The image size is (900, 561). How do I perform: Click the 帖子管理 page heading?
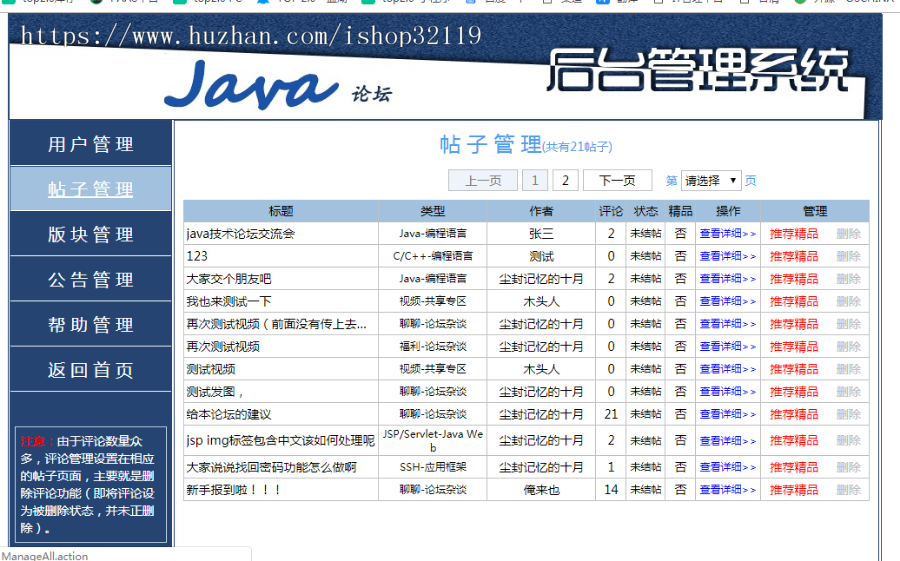point(490,144)
